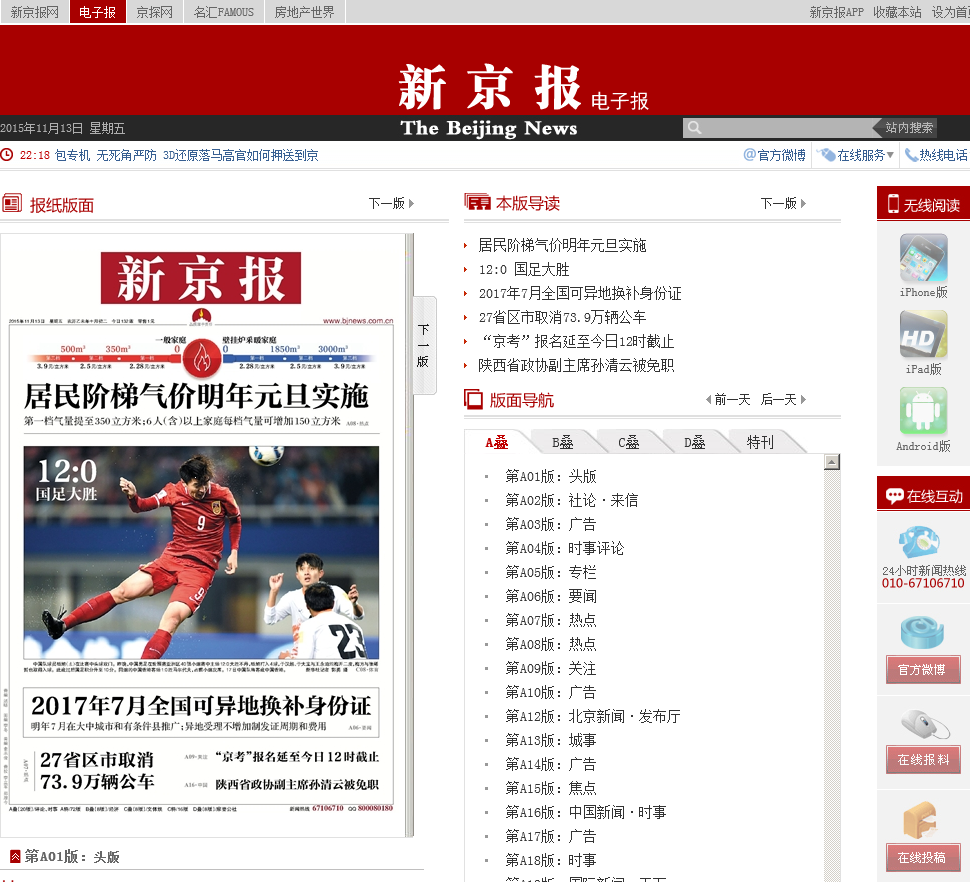Open 第A04版：时事评论

click(565, 549)
